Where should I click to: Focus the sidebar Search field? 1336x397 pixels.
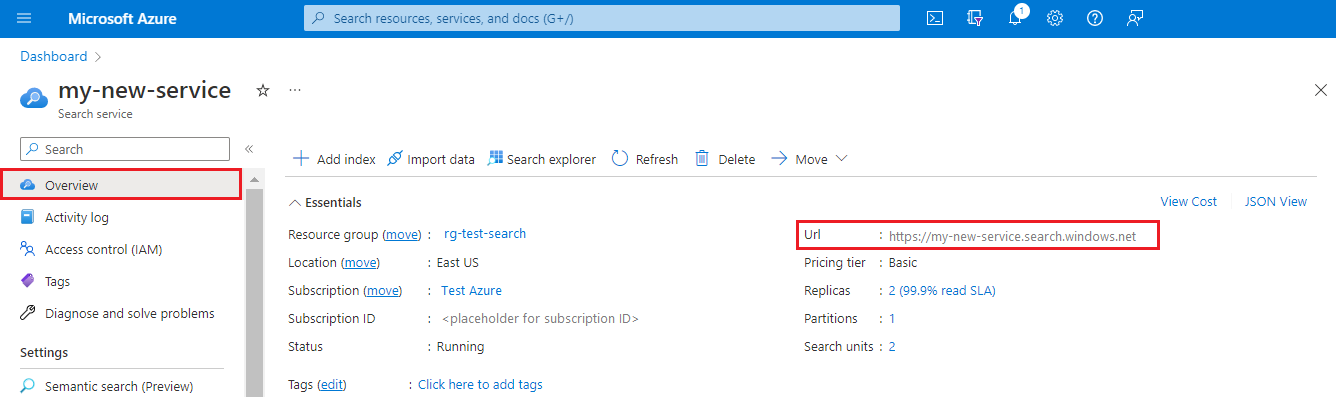coord(125,149)
